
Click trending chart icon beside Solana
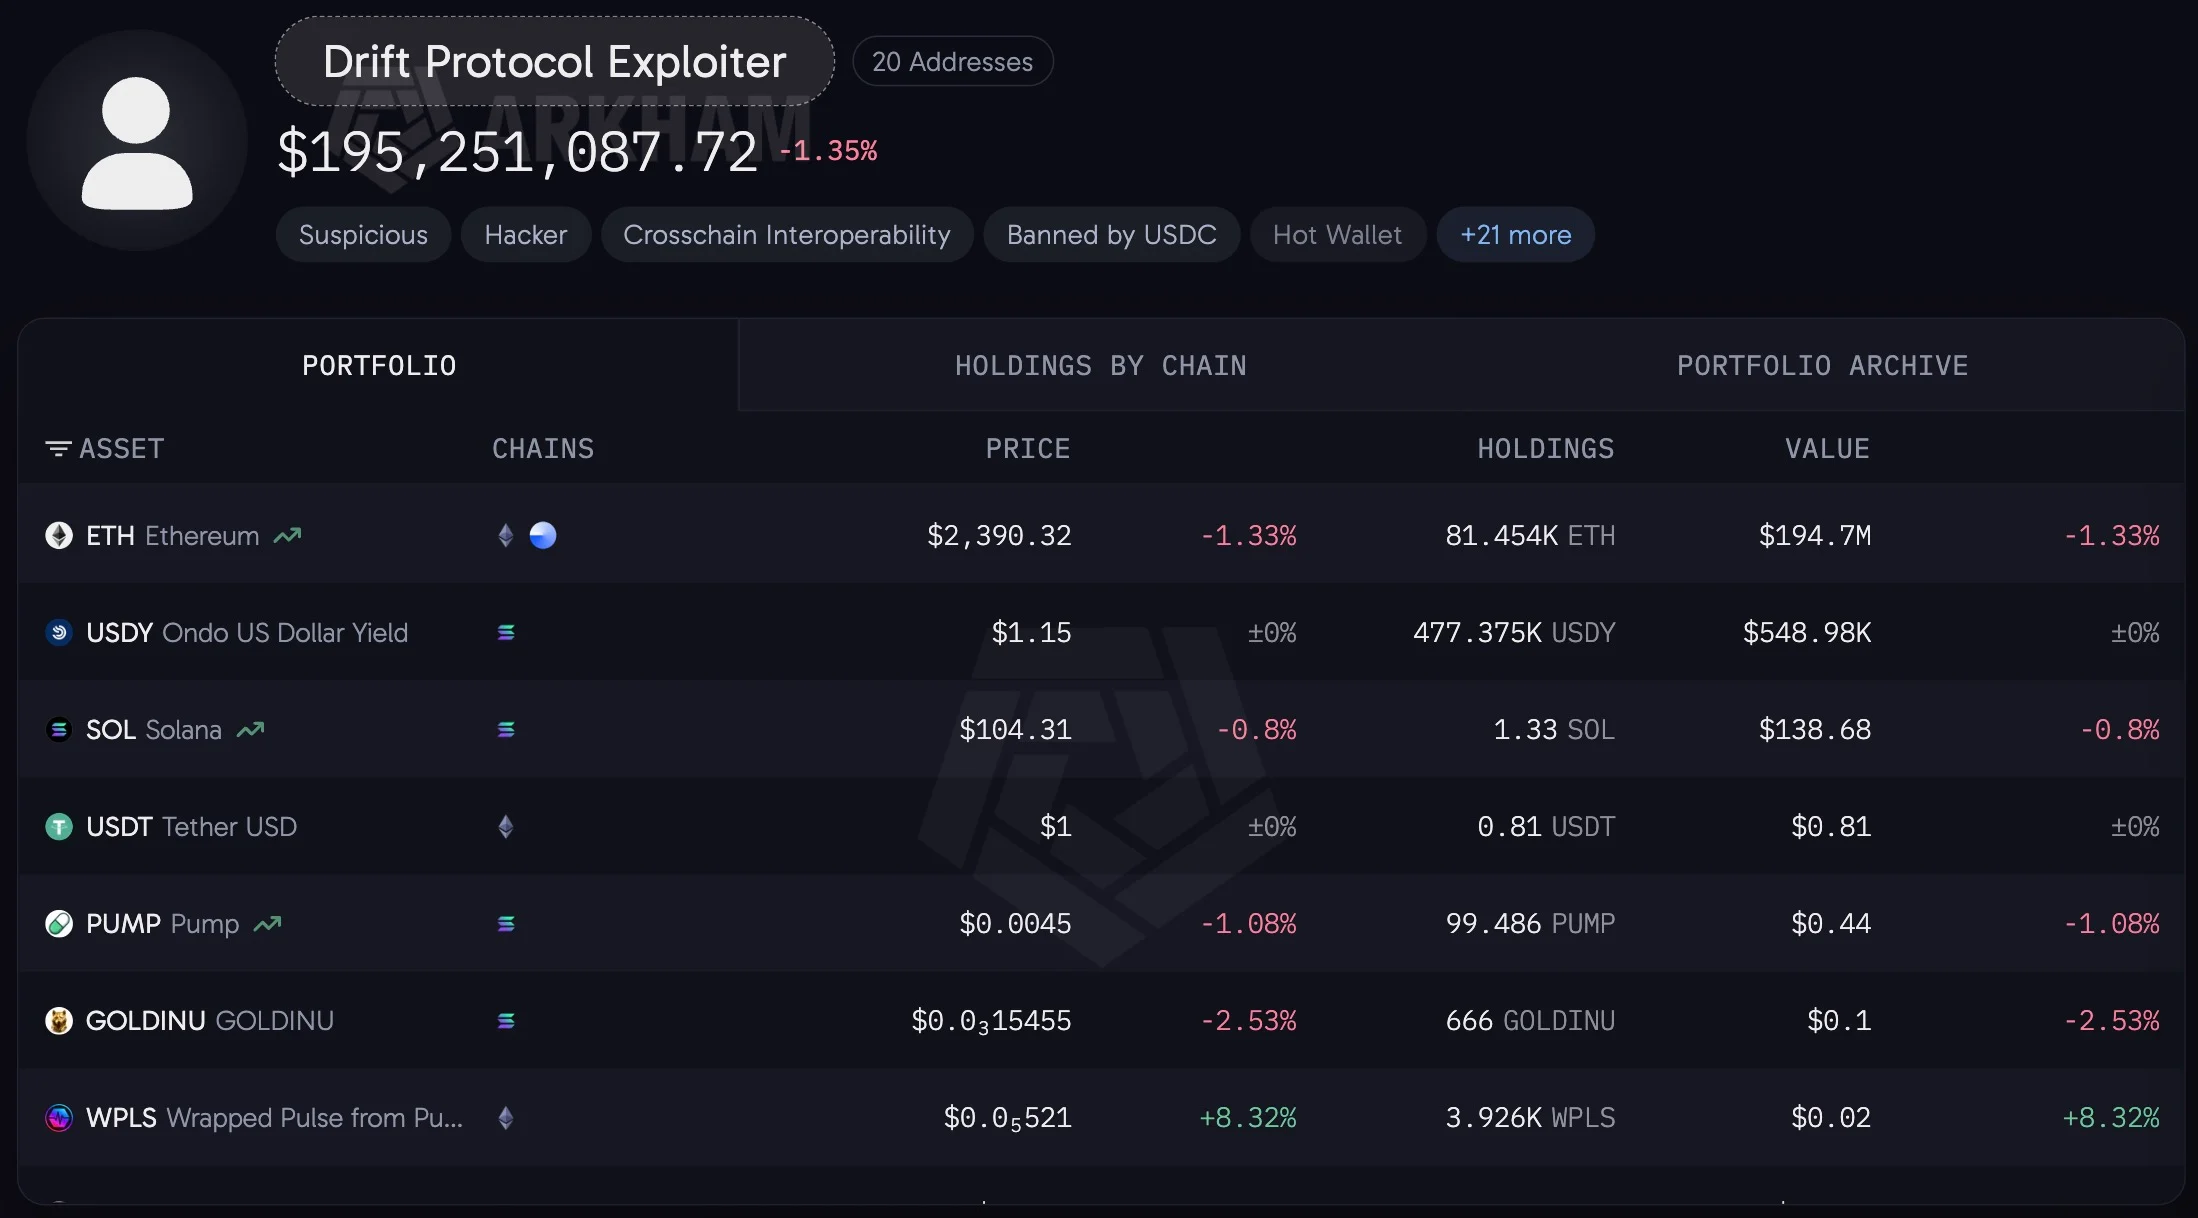pos(250,730)
